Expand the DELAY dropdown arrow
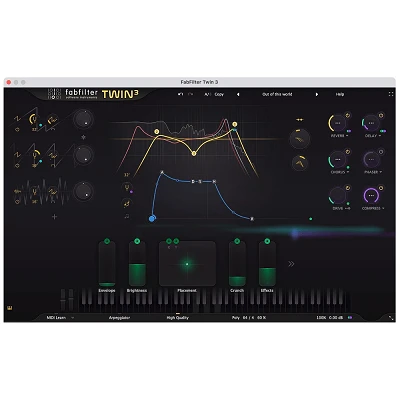Viewport: 400px width, 400px height. pos(379,136)
